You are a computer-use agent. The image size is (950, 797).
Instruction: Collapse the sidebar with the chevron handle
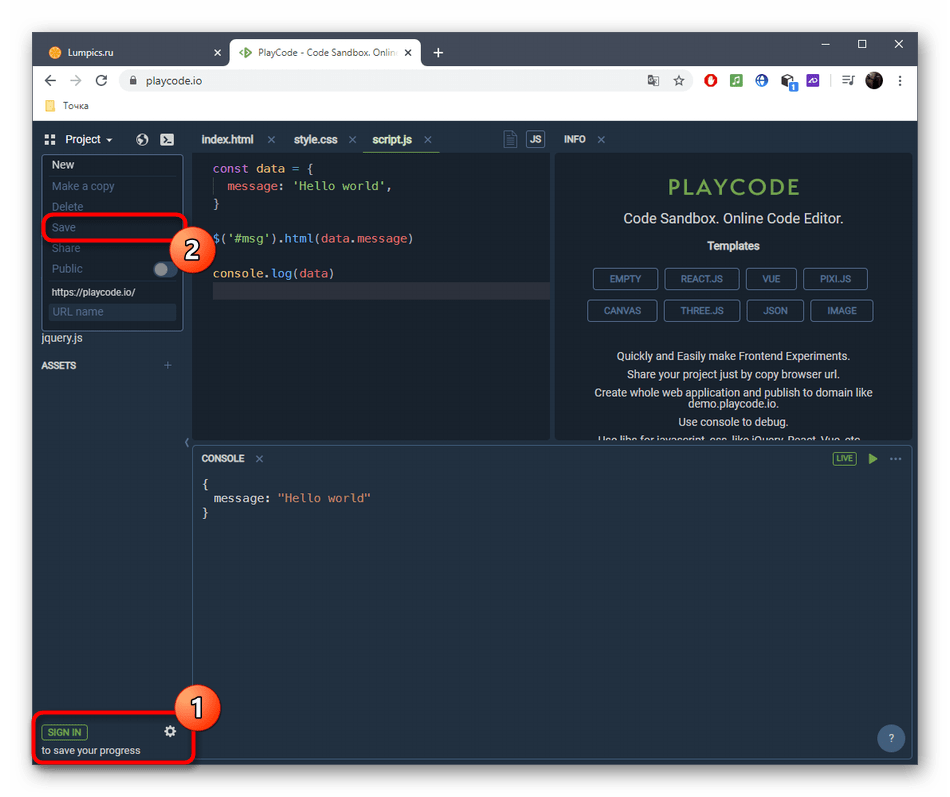[187, 442]
